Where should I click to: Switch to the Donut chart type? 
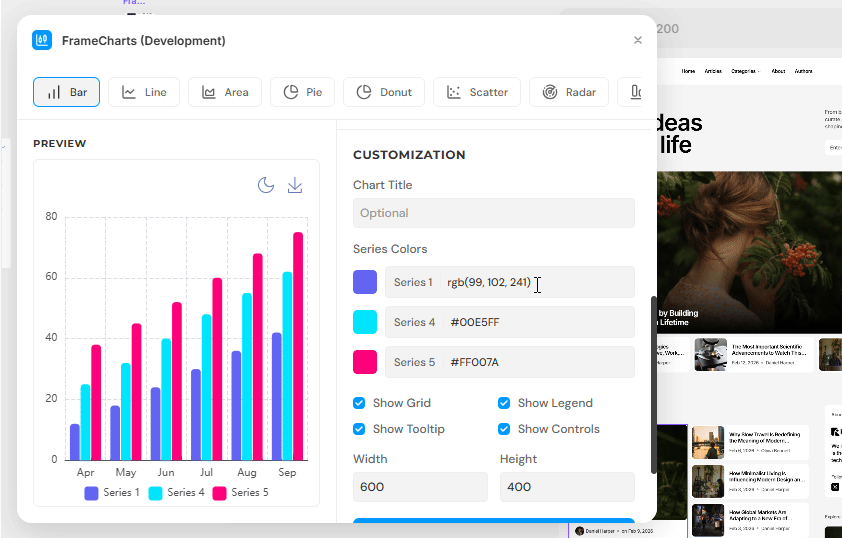[x=384, y=92]
